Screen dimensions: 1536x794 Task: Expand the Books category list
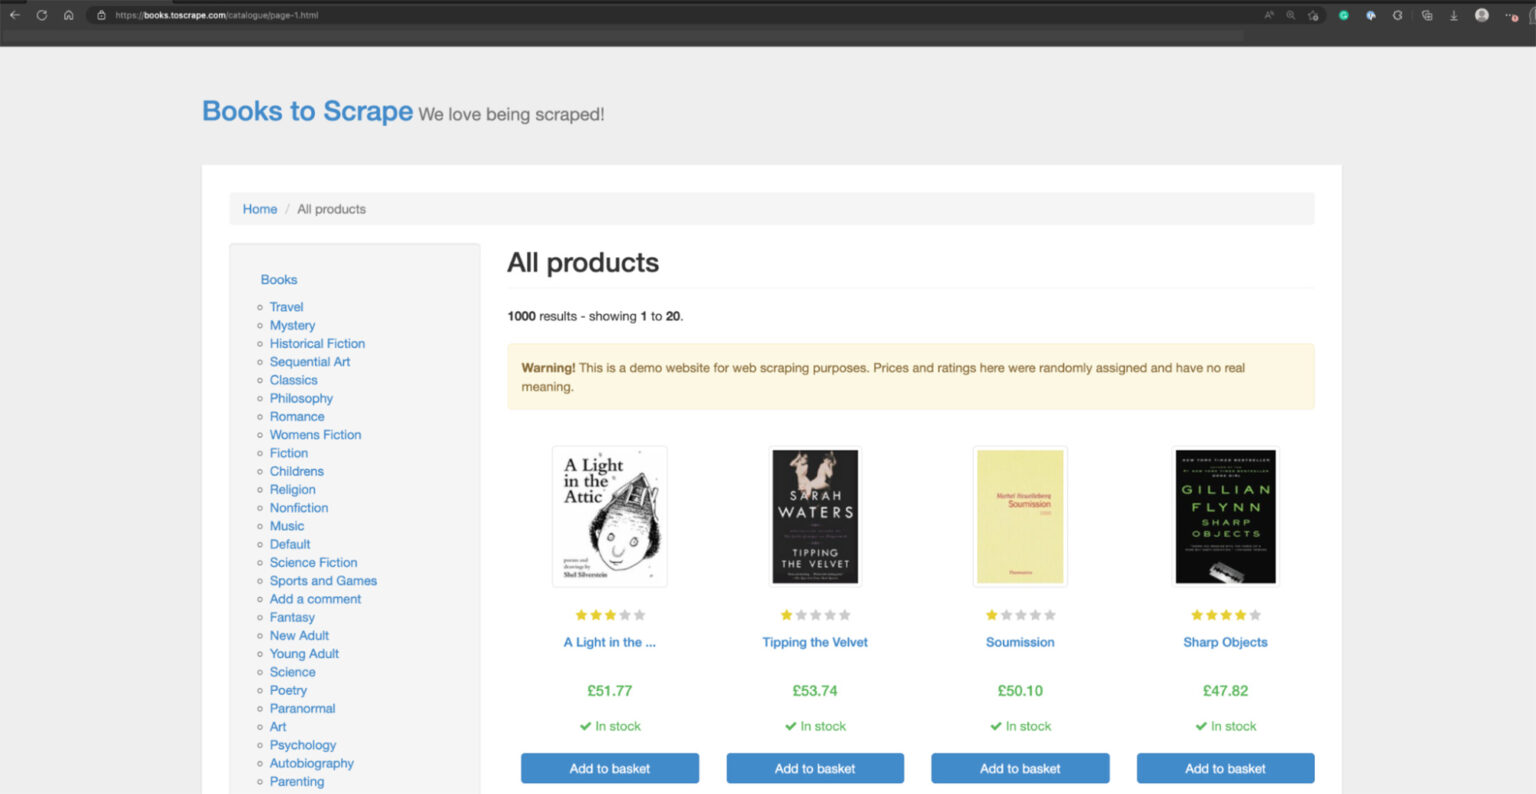click(x=279, y=279)
